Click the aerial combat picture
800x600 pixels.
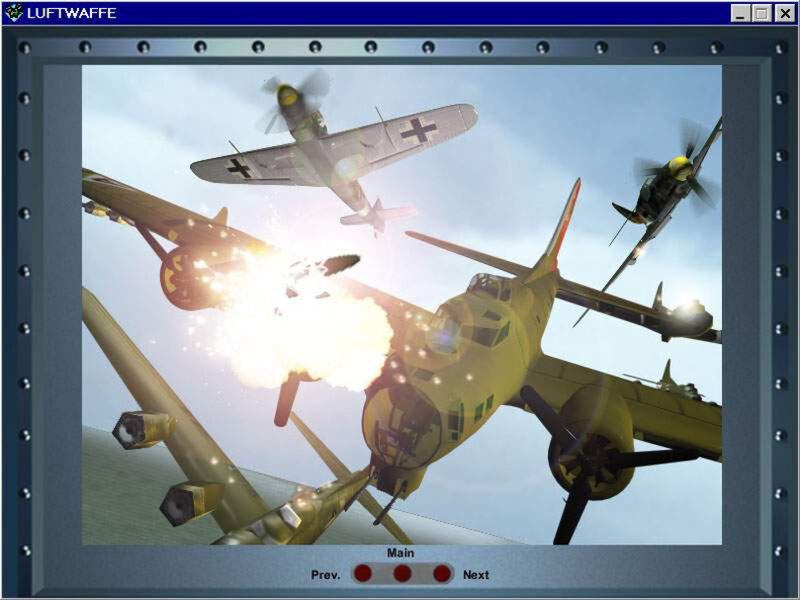coord(402,305)
